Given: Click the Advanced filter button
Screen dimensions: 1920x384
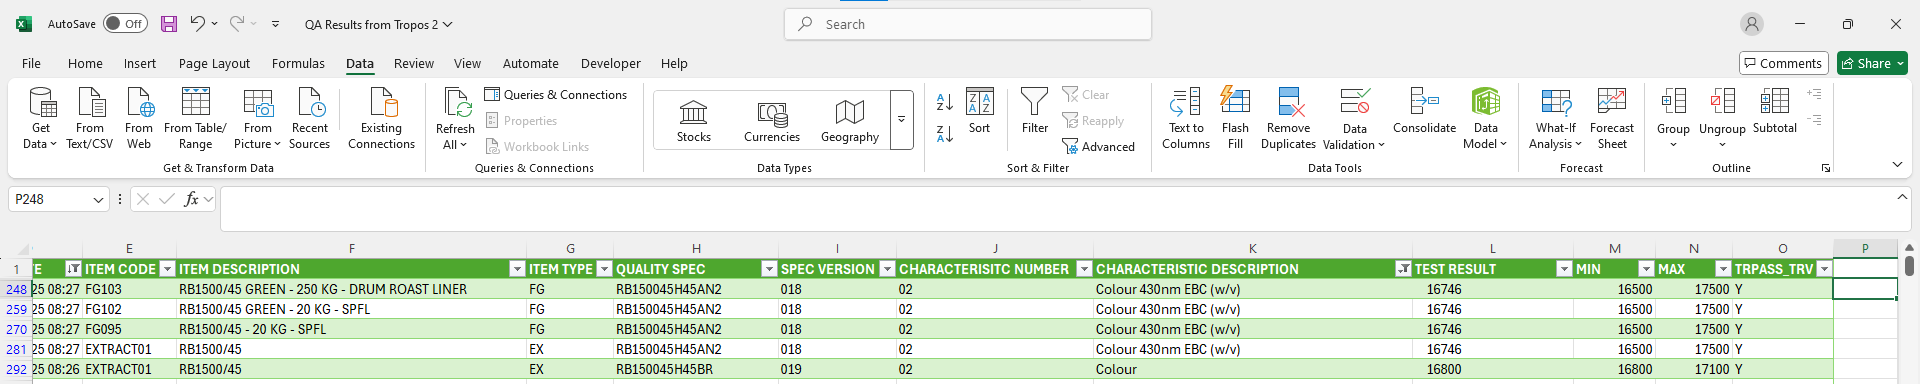Looking at the screenshot, I should (1098, 146).
